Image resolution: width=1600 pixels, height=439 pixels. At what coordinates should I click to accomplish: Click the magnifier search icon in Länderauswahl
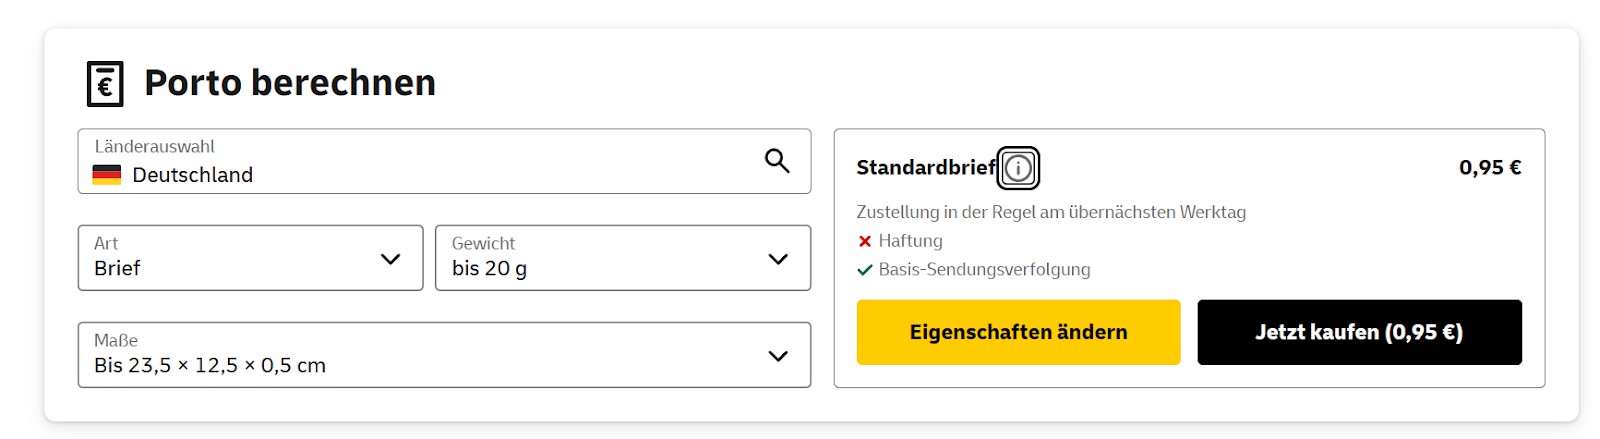coord(777,160)
